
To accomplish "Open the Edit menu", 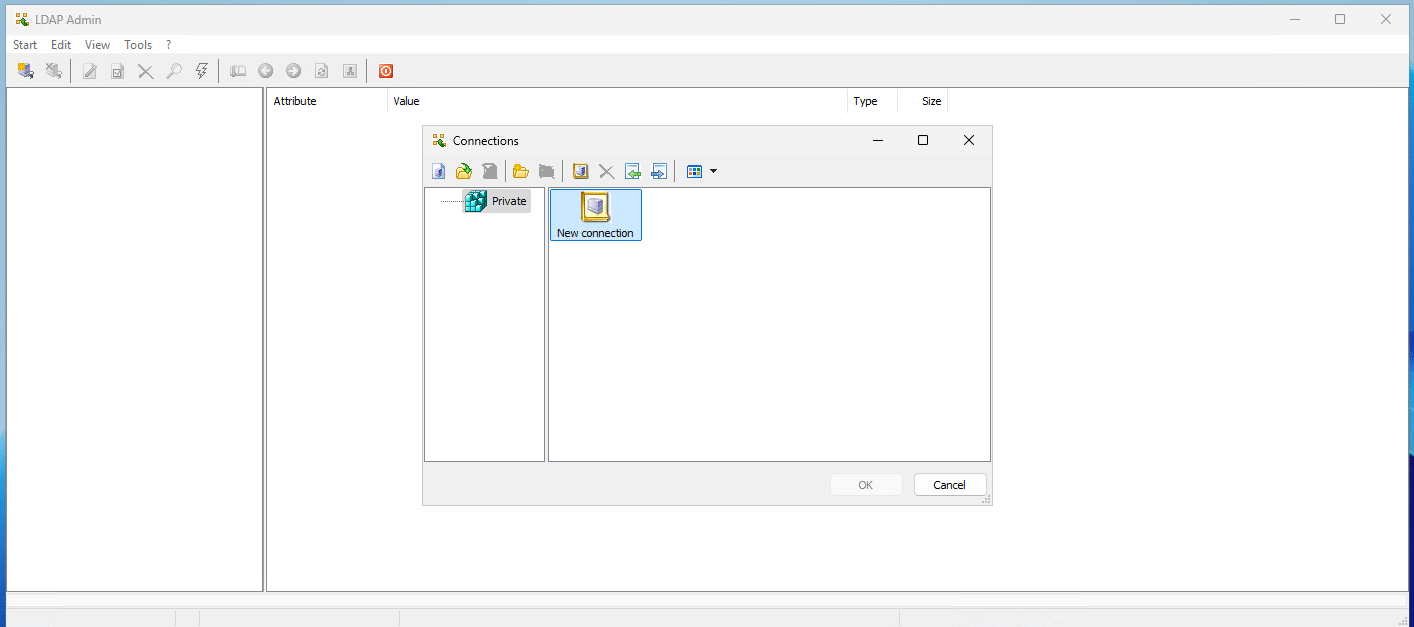I will tap(61, 45).
